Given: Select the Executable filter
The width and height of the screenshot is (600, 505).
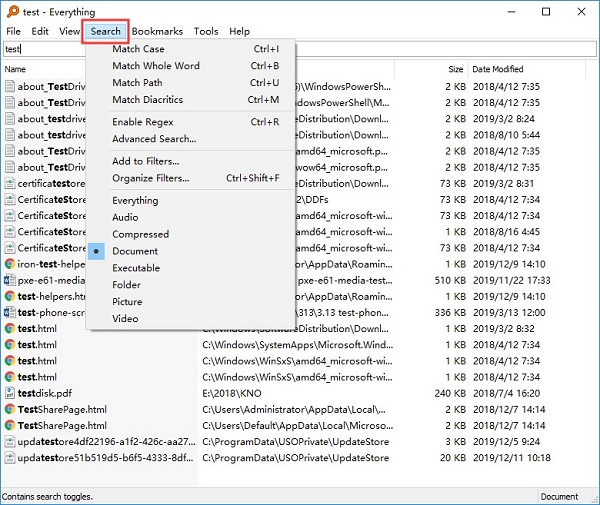Looking at the screenshot, I should pos(191,268).
